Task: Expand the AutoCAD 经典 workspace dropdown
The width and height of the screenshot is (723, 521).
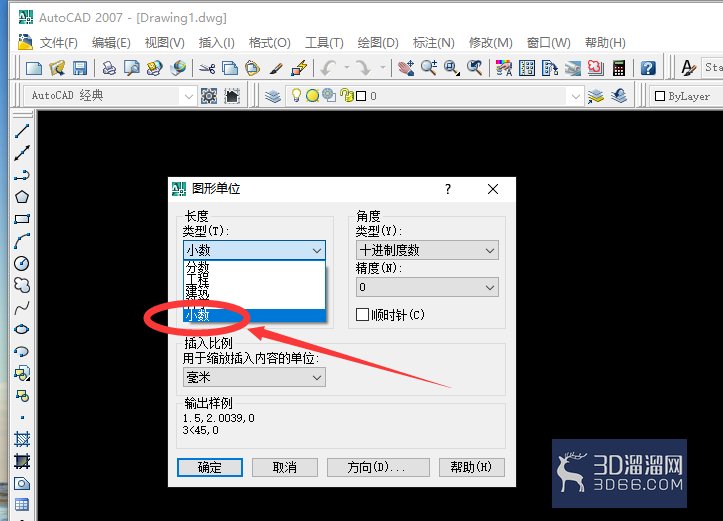Action: tap(189, 96)
